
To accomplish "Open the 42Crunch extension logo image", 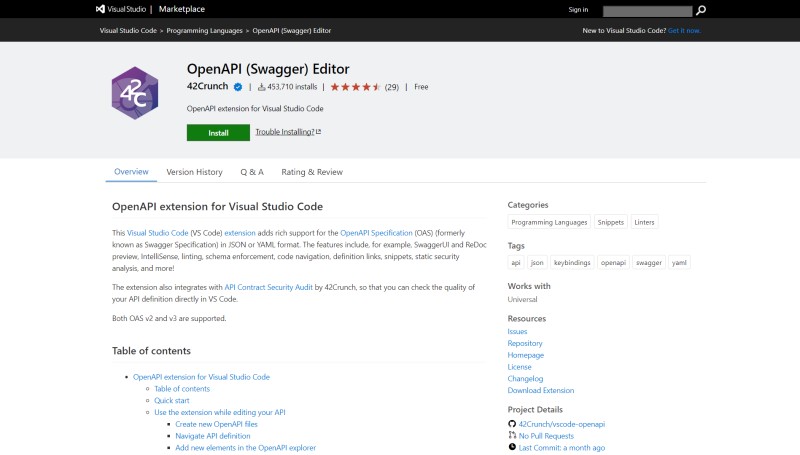I will tap(135, 93).
